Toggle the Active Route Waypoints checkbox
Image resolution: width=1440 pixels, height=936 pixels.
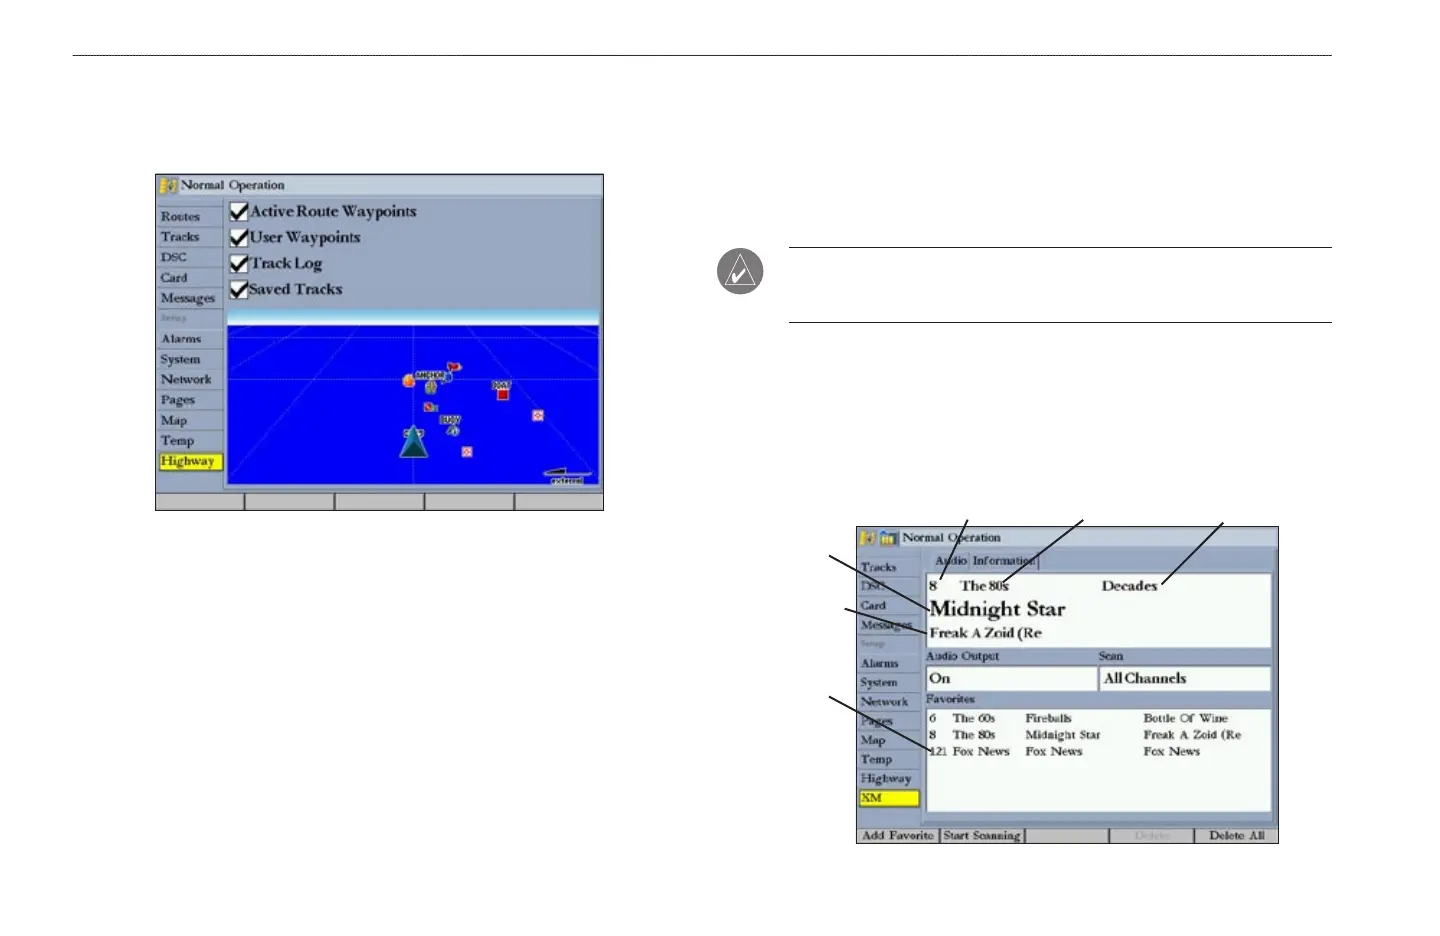click(239, 211)
